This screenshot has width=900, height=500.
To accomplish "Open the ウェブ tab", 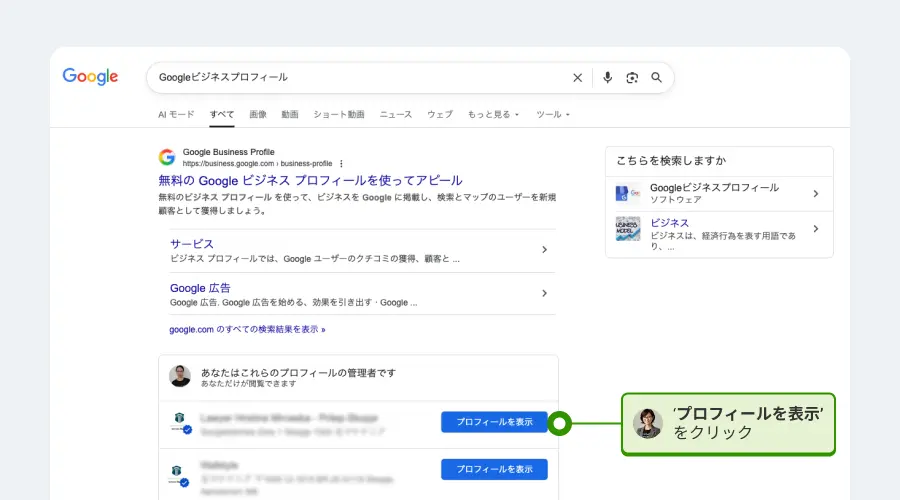I will (x=440, y=114).
